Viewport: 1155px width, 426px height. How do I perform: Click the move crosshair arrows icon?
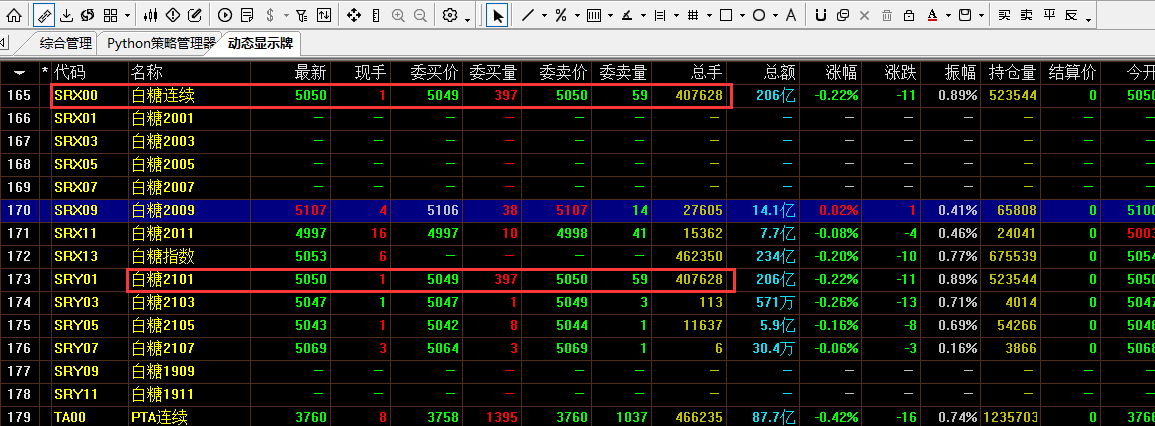point(354,15)
